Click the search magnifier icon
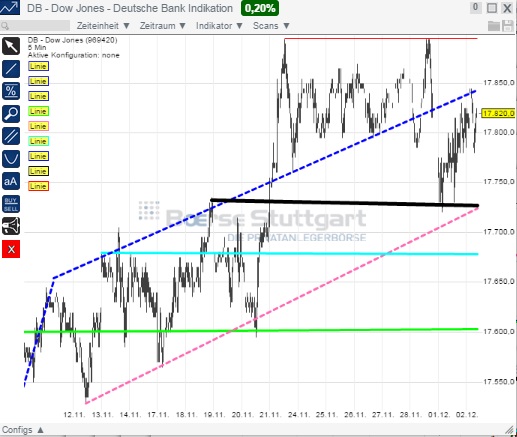Image resolution: width=517 pixels, height=437 pixels. (5, 26)
